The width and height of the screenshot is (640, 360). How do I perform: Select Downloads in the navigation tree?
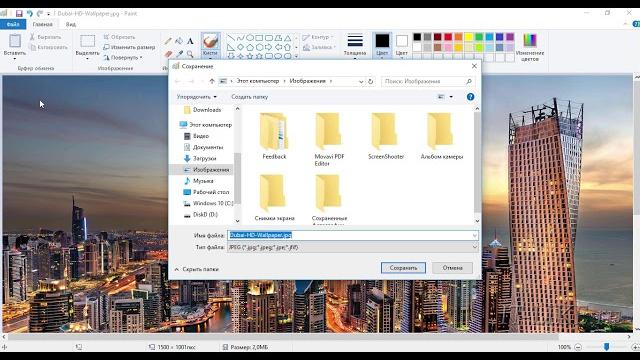pyautogui.click(x=207, y=110)
